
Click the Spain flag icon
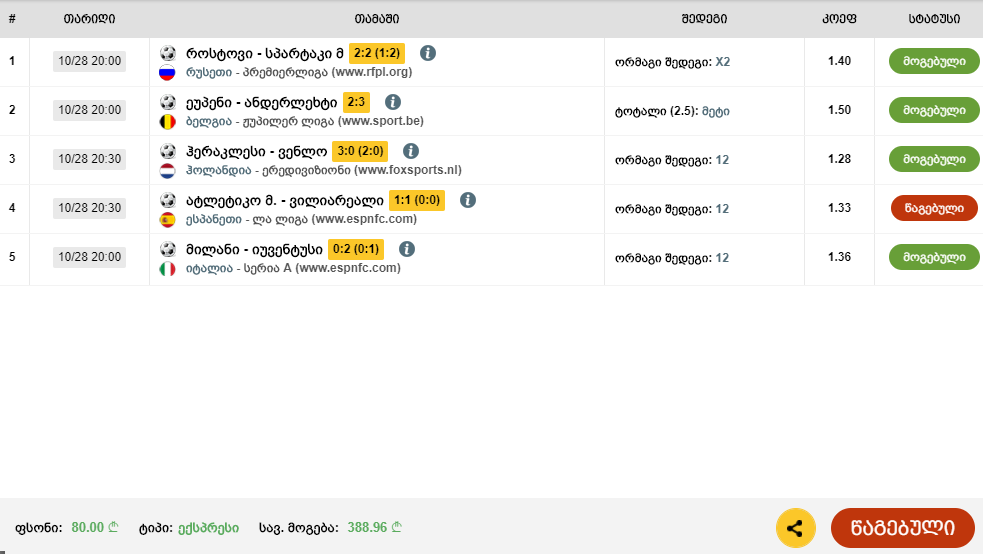(x=167, y=219)
